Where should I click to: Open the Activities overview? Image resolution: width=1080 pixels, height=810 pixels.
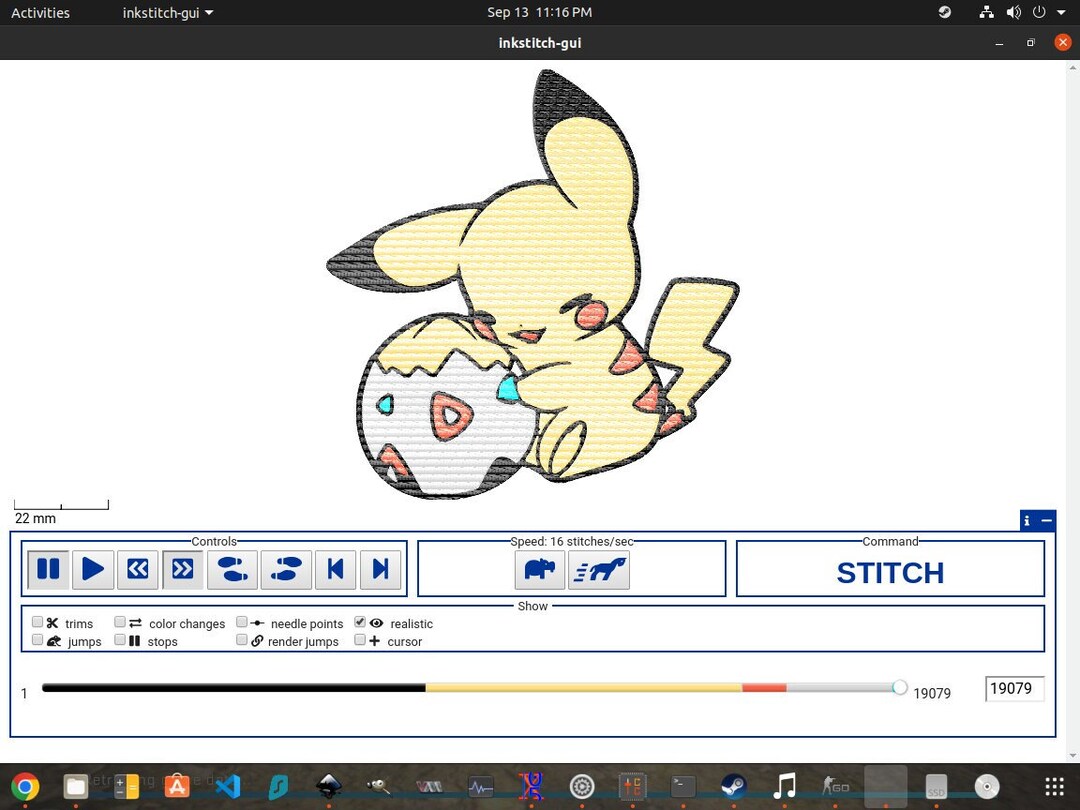point(40,12)
